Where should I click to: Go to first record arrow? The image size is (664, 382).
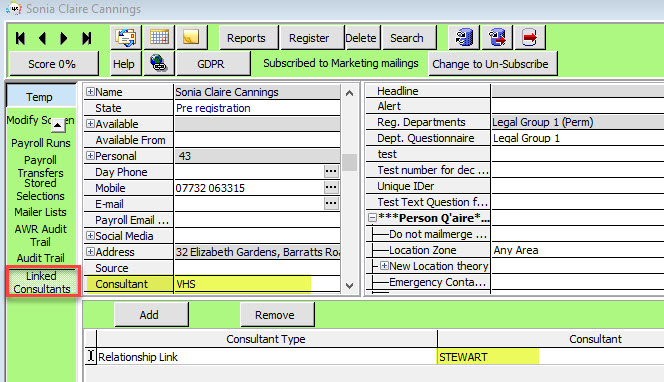click(20, 38)
